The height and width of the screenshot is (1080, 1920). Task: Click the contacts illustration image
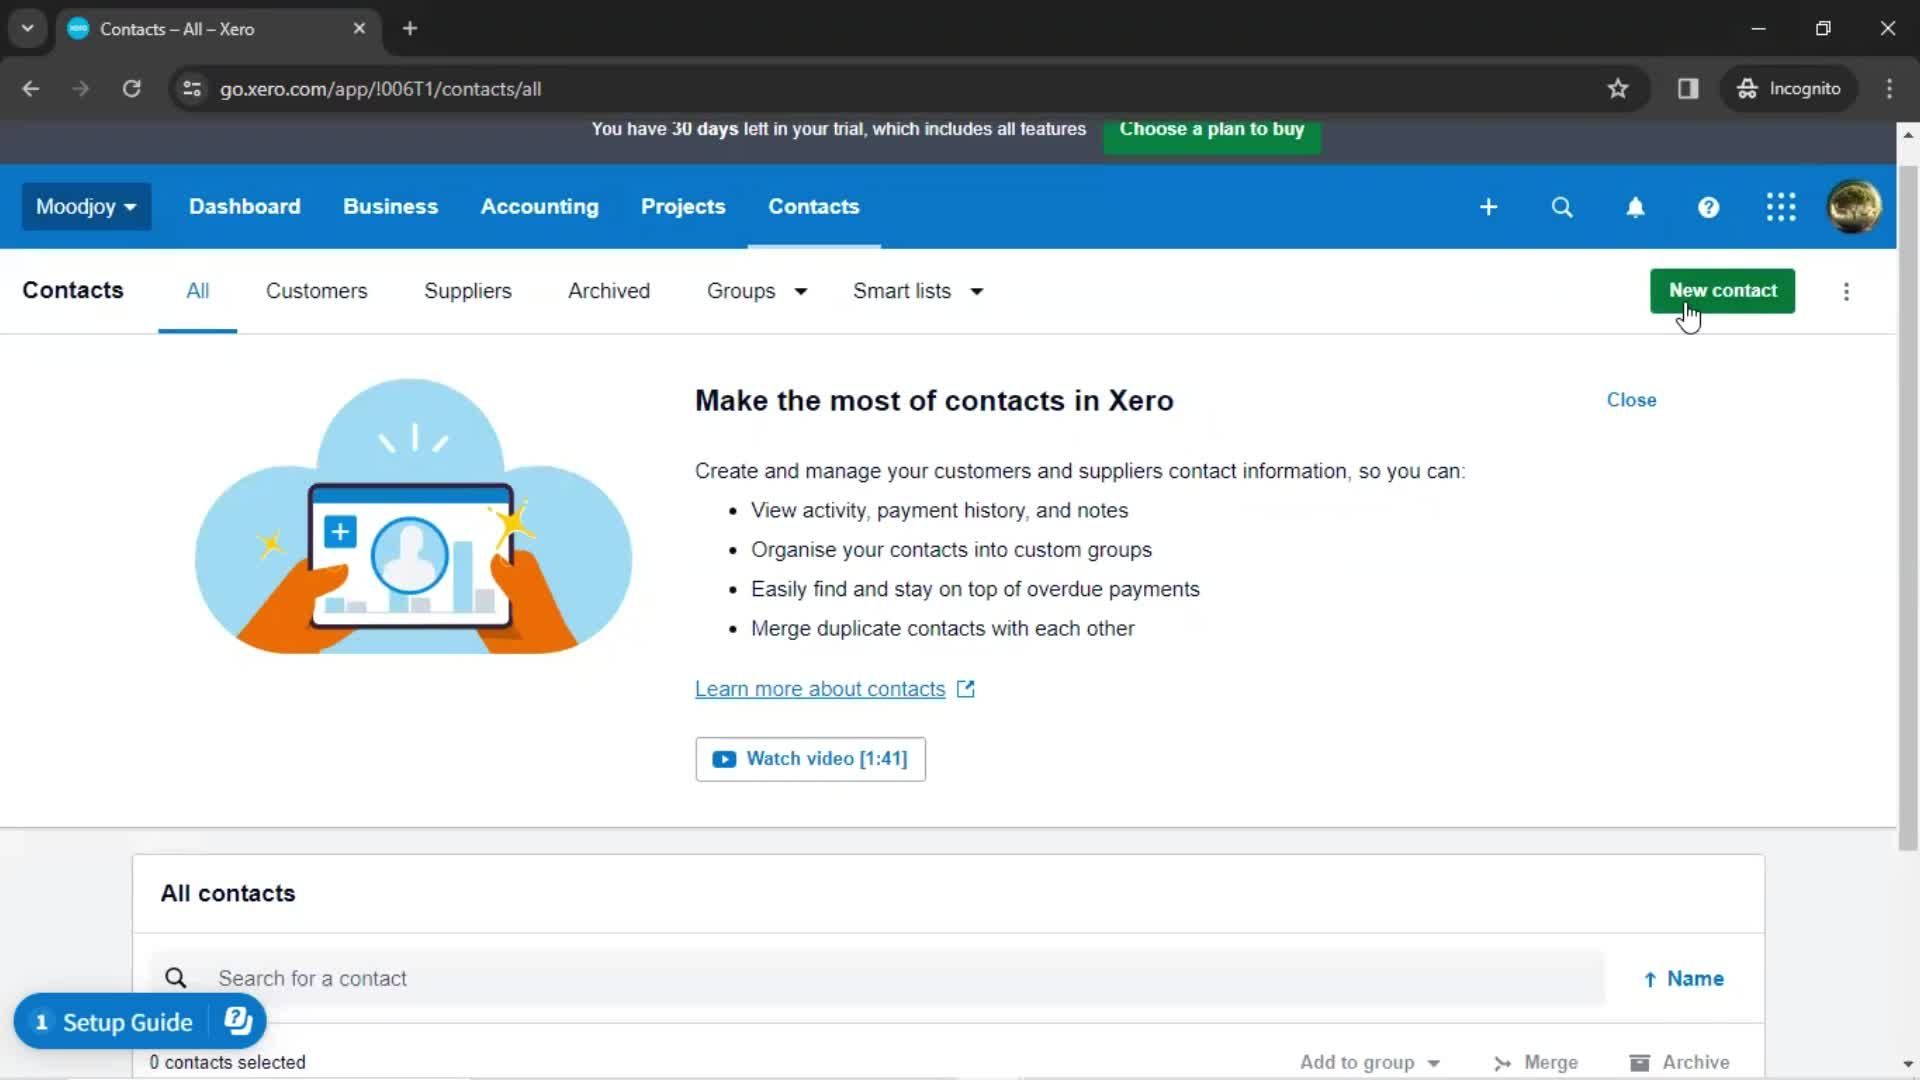(x=413, y=517)
